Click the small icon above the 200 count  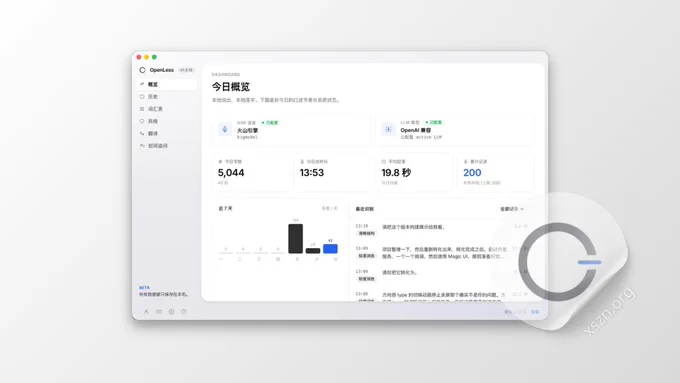click(465, 161)
